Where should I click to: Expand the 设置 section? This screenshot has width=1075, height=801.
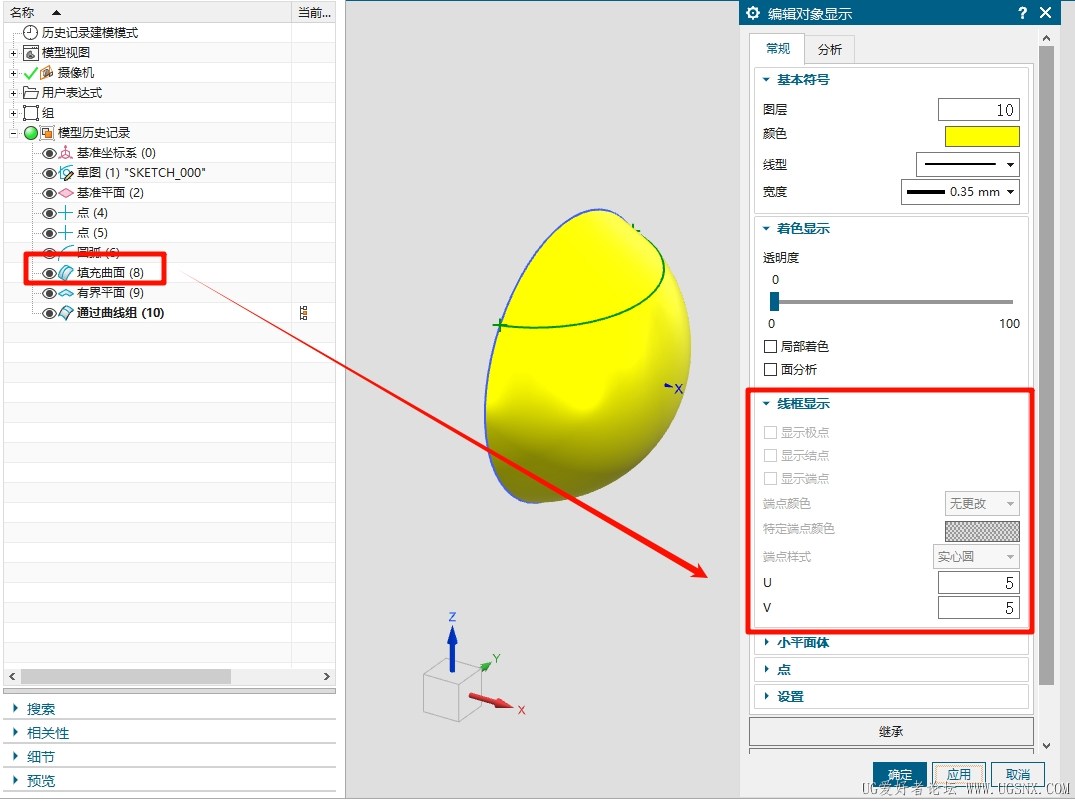pos(766,696)
